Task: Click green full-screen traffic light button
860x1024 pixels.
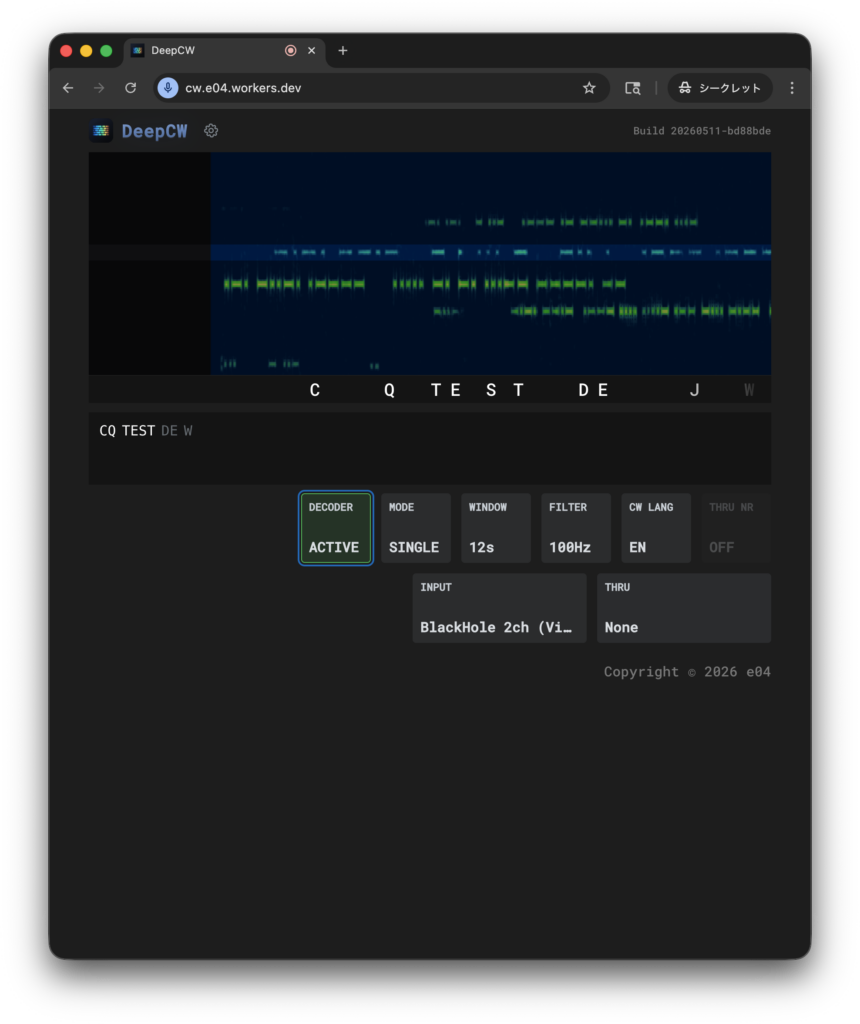Action: (x=106, y=50)
